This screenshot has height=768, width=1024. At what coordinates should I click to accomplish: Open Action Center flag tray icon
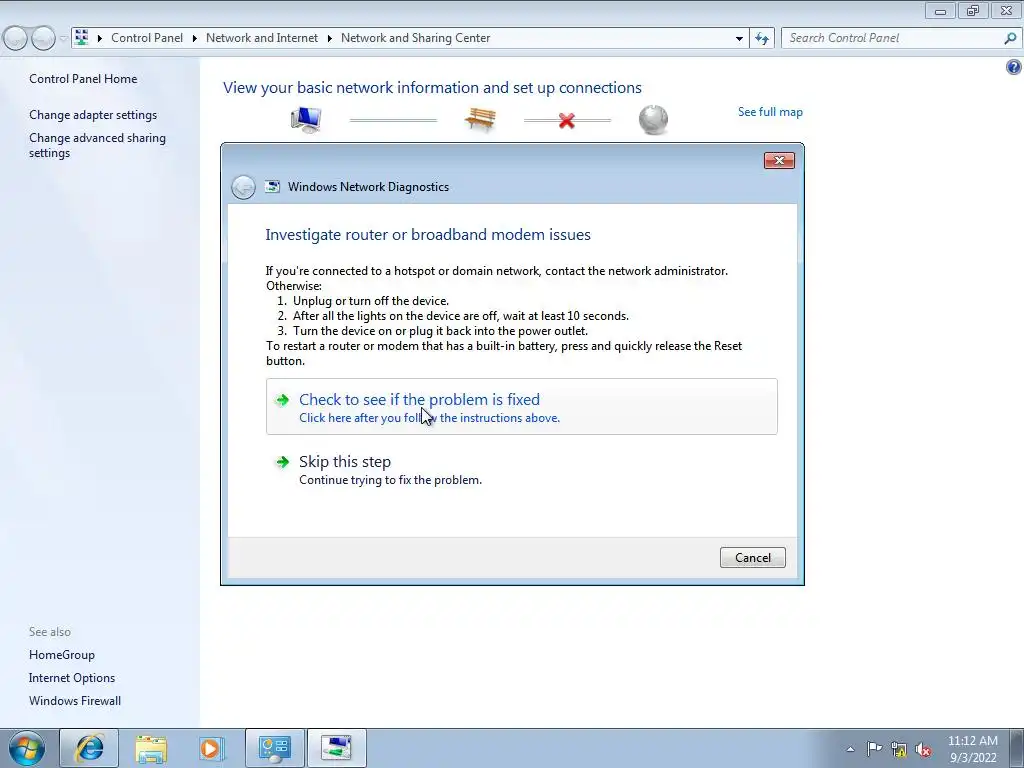(874, 749)
